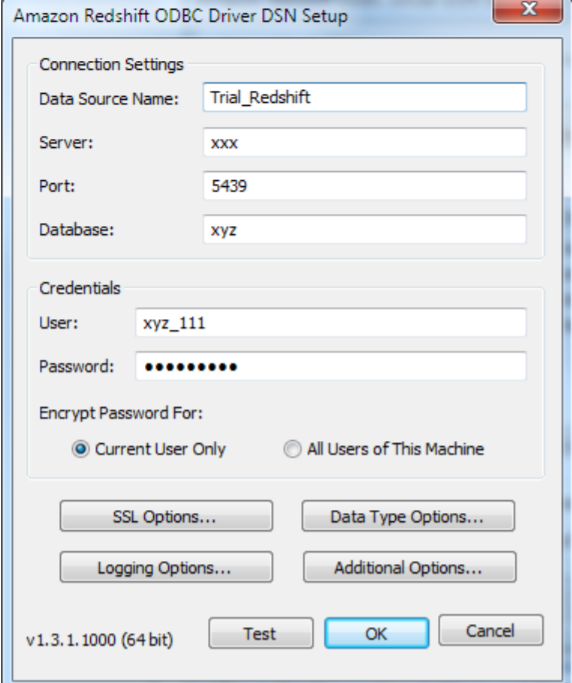Viewport: 572px width, 683px height.
Task: Click the Credentials group label
Action: click(80, 288)
